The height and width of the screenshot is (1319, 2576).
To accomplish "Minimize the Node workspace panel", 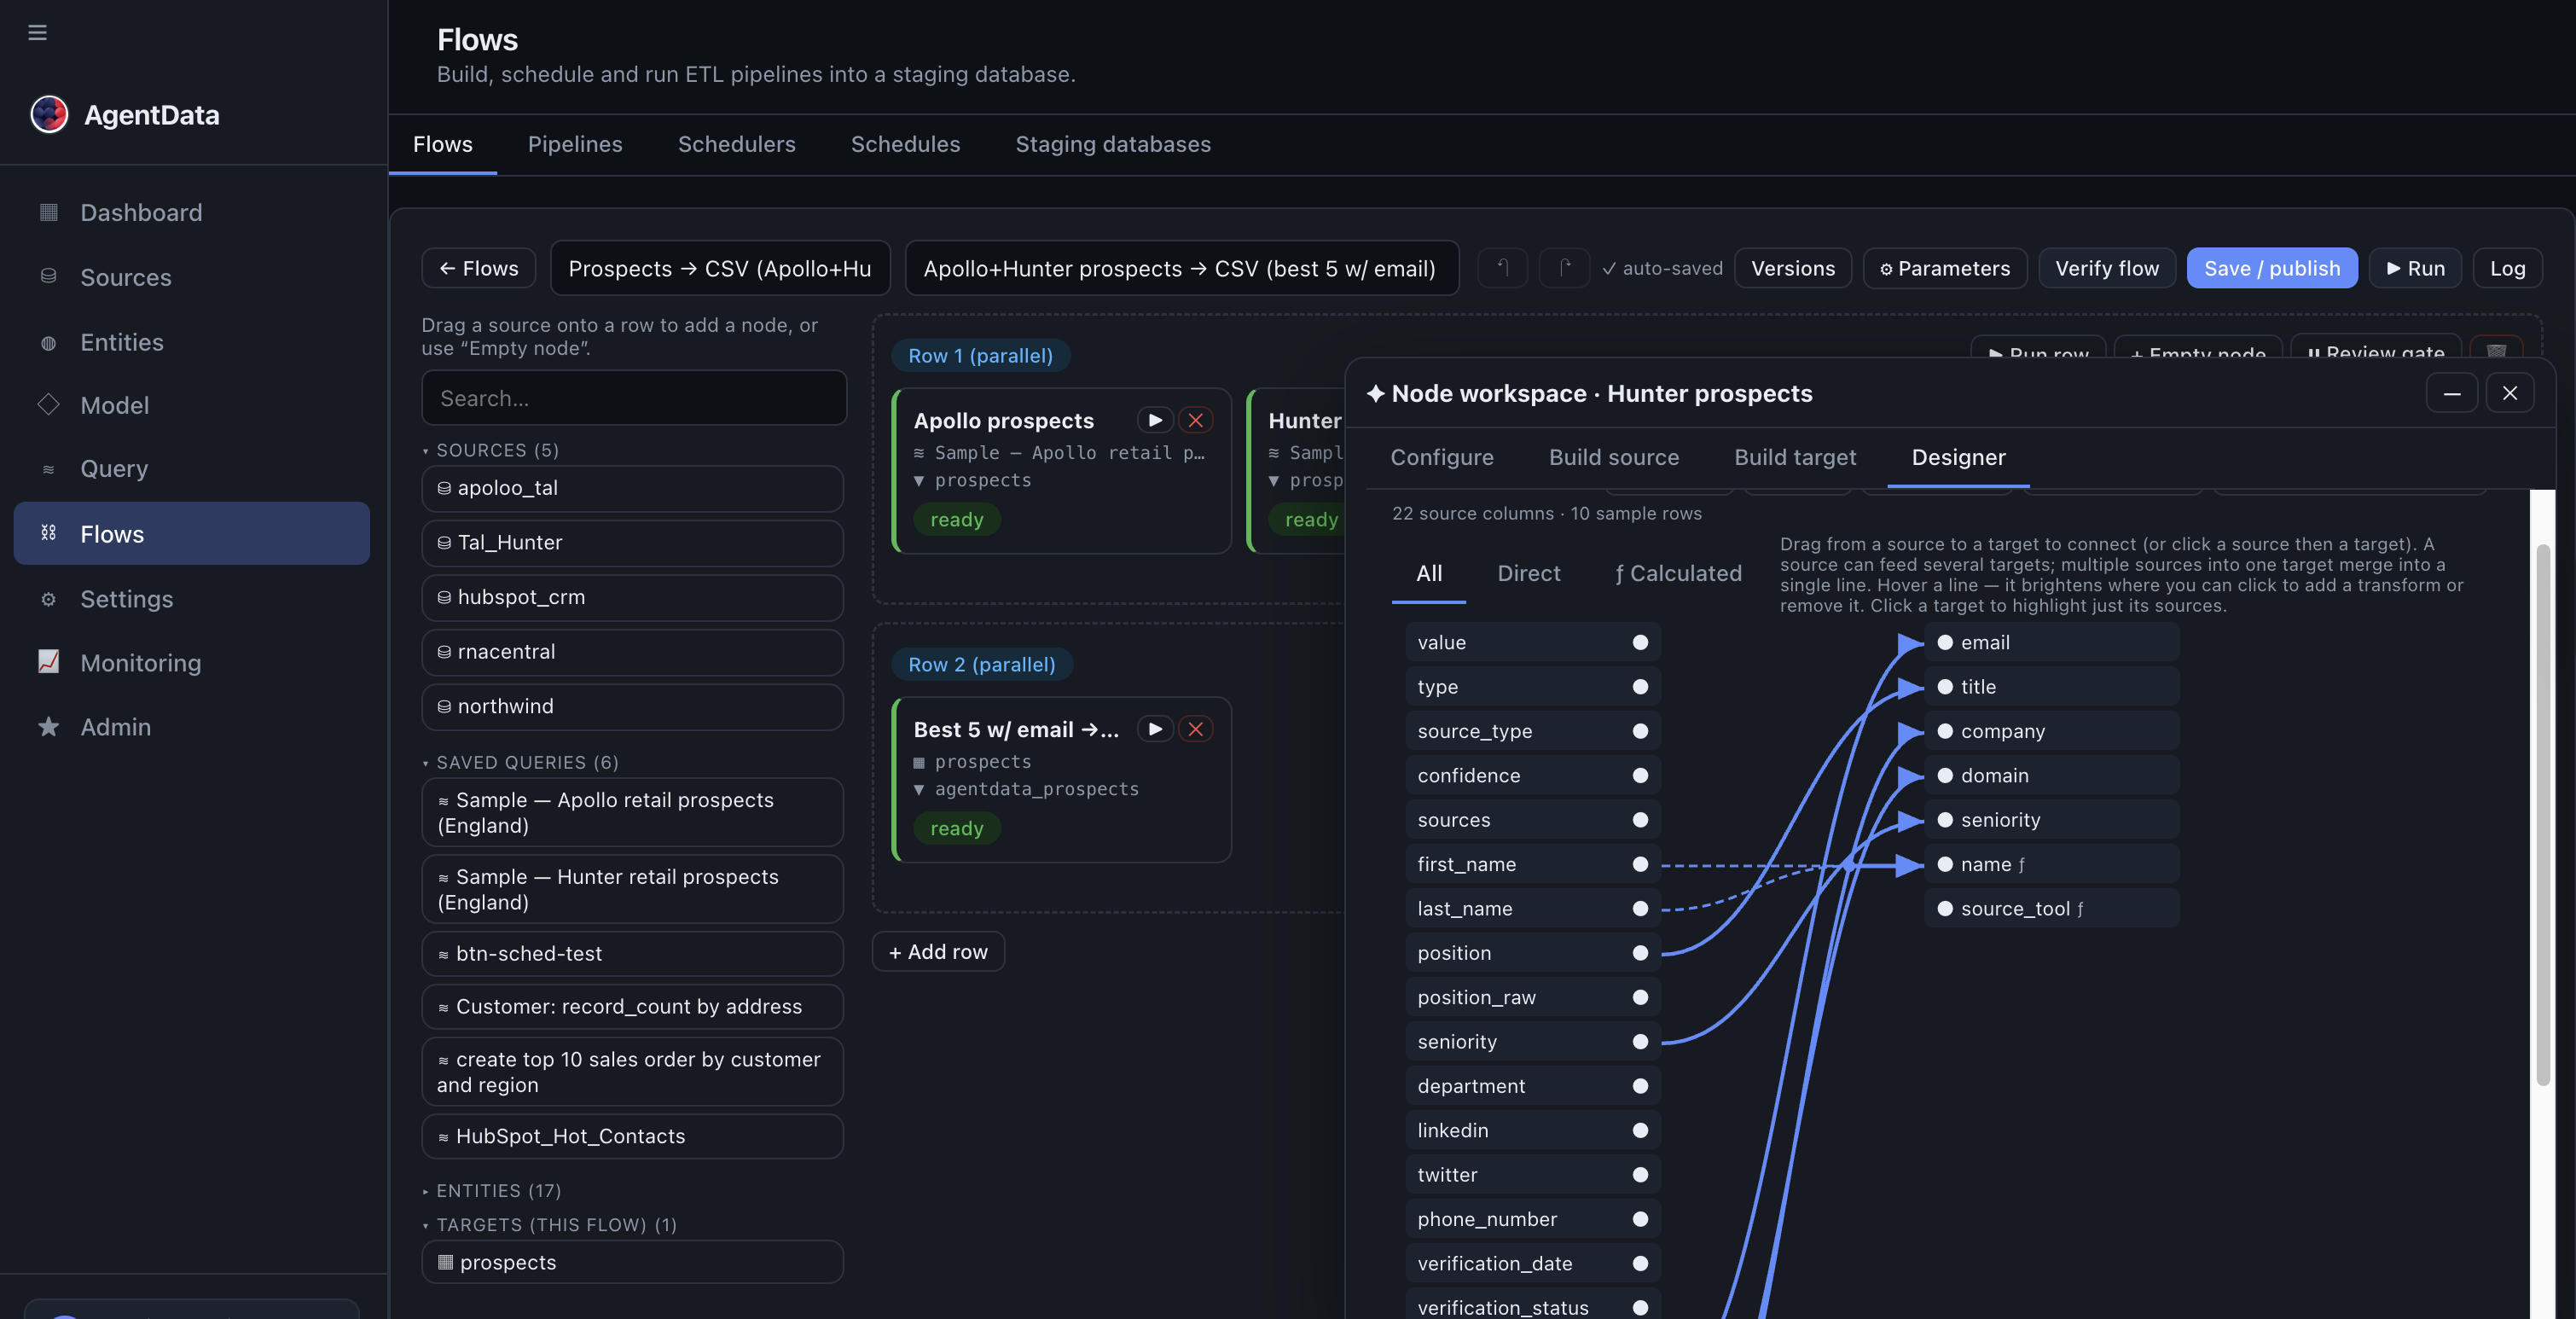I will [2452, 393].
